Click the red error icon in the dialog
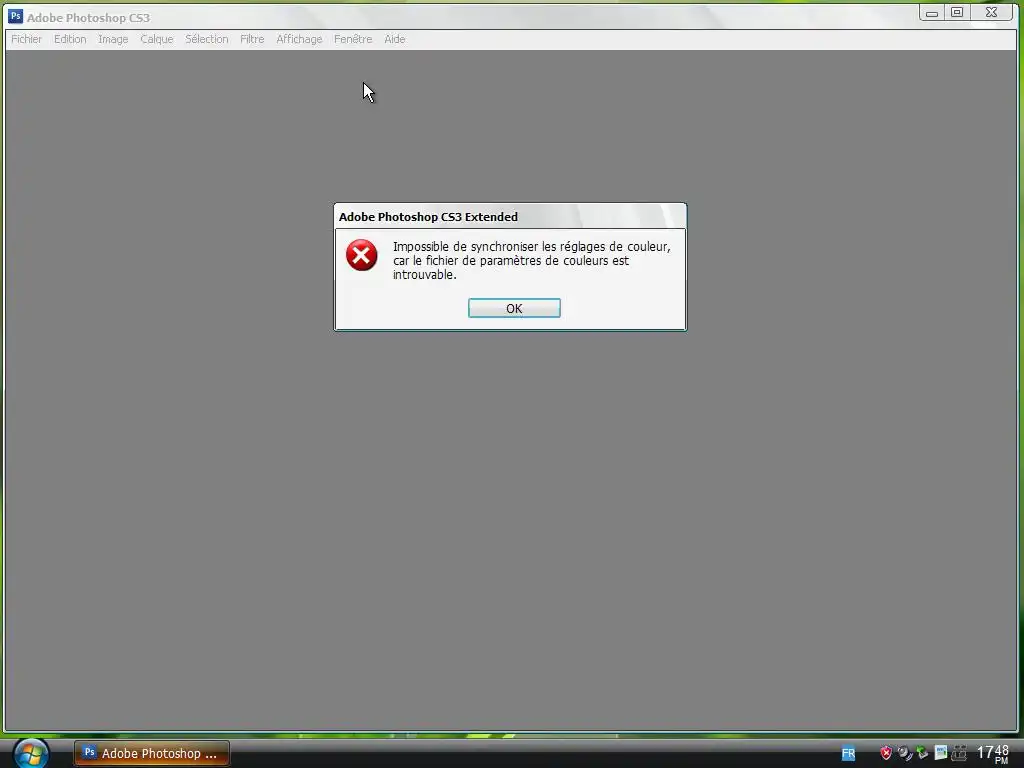The width and height of the screenshot is (1024, 768). tap(362, 255)
